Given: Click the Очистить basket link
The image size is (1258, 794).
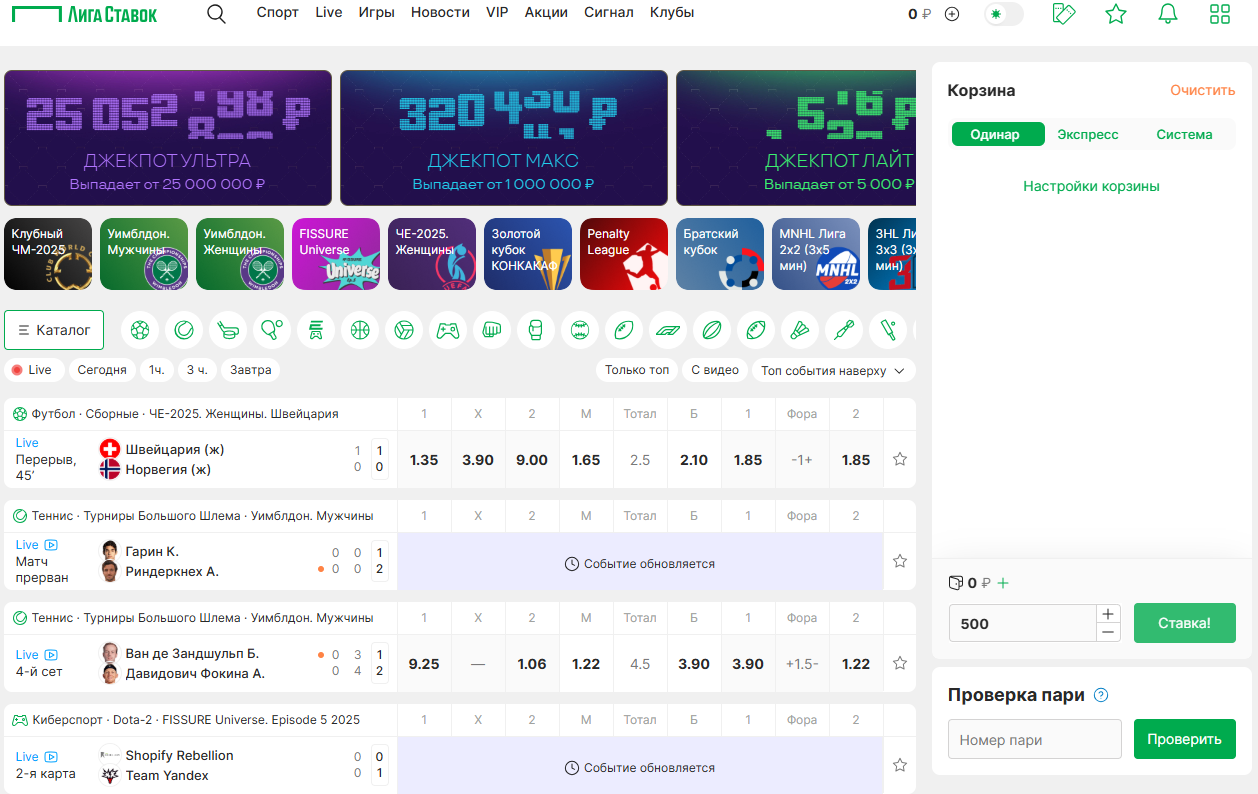Looking at the screenshot, I should 1203,90.
